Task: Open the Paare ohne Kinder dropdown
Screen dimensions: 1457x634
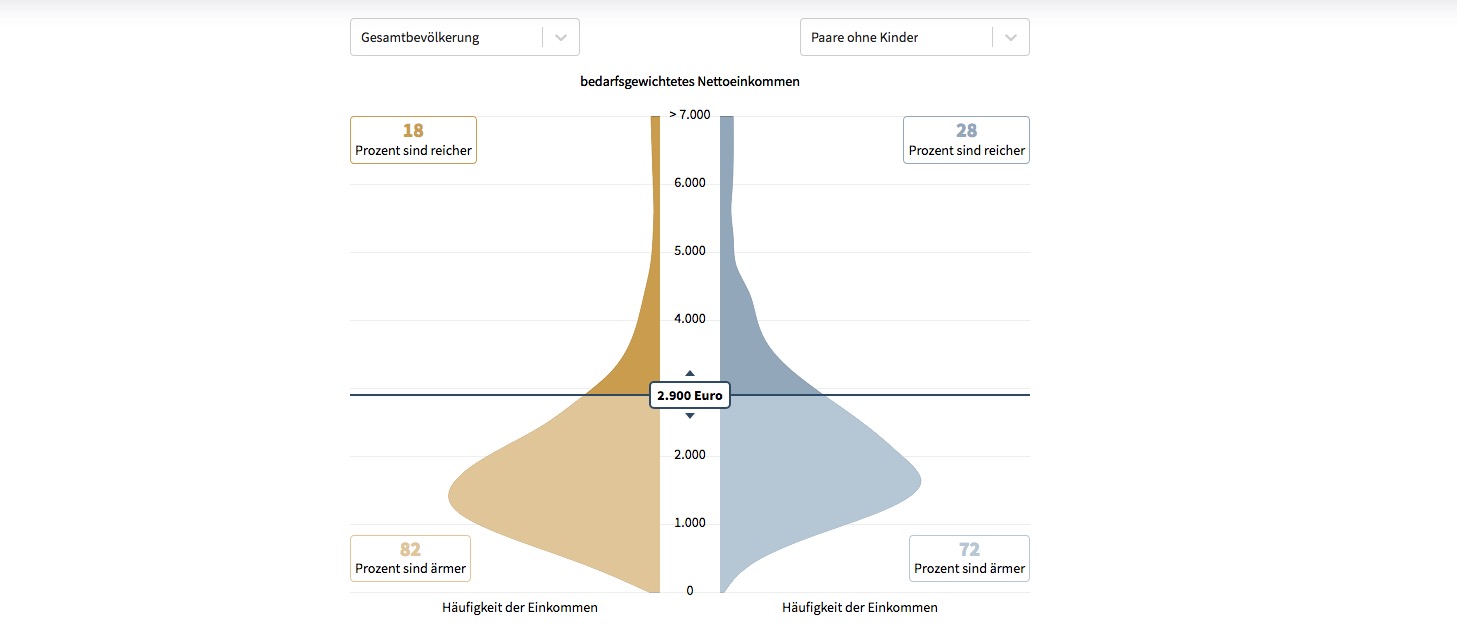Action: coord(895,37)
